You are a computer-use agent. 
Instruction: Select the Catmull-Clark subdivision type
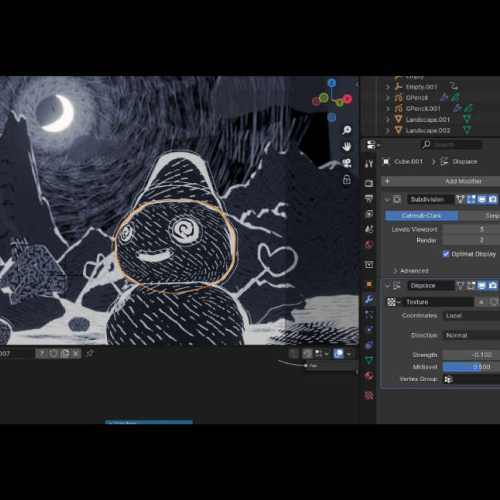[422, 216]
